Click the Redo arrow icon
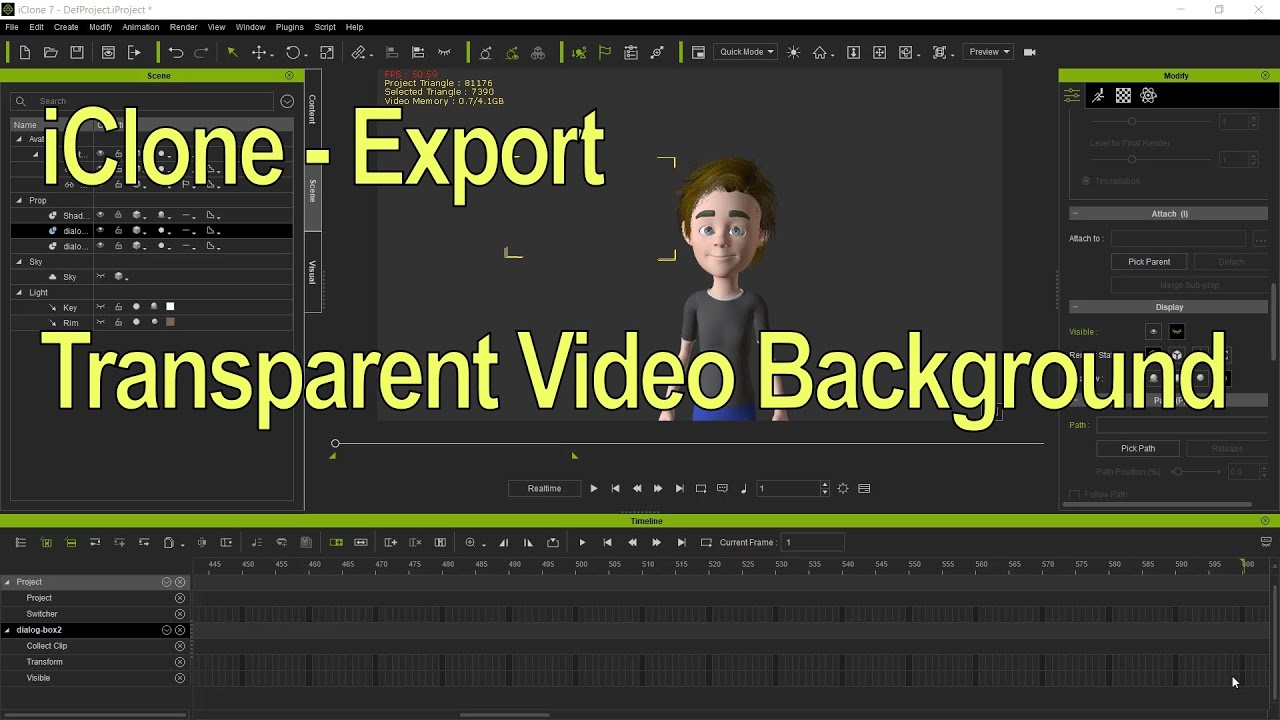Screen dimensions: 1280x720 point(202,52)
